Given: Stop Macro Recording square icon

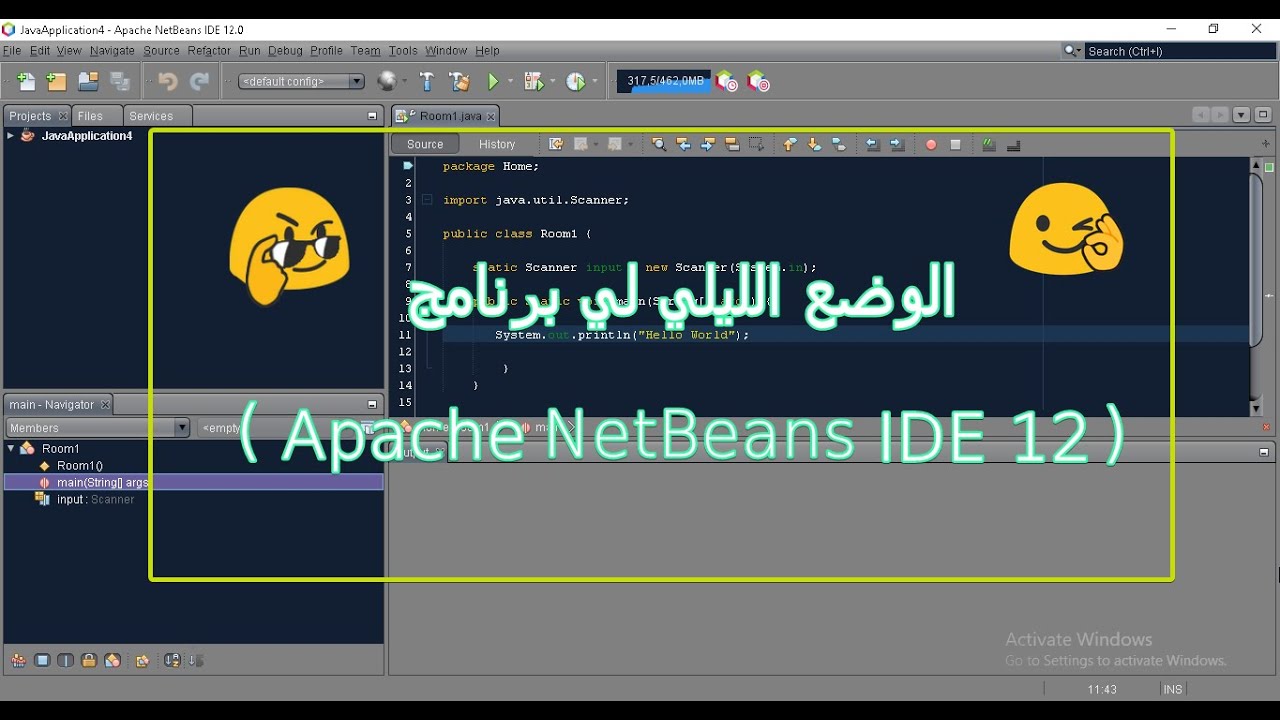Looking at the screenshot, I should coord(955,144).
